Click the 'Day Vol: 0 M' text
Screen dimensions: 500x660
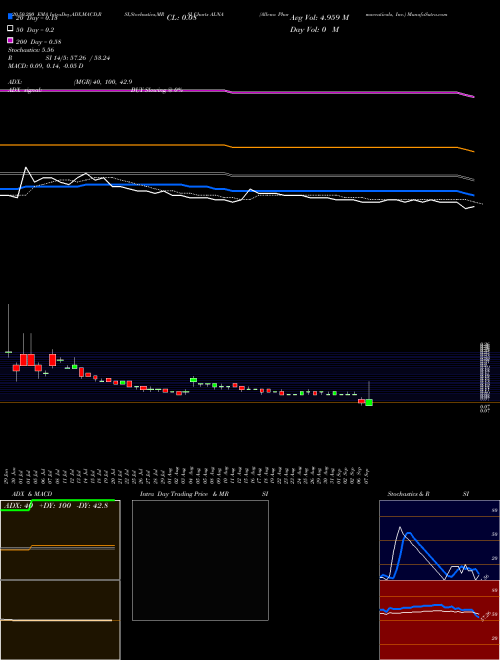click(314, 30)
